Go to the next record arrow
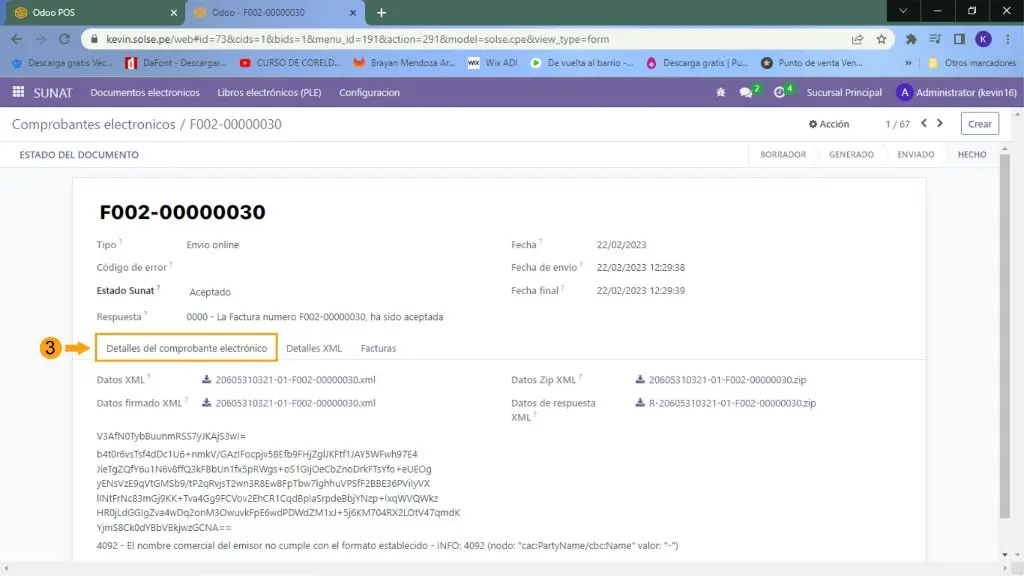This screenshot has width=1024, height=576. (943, 123)
